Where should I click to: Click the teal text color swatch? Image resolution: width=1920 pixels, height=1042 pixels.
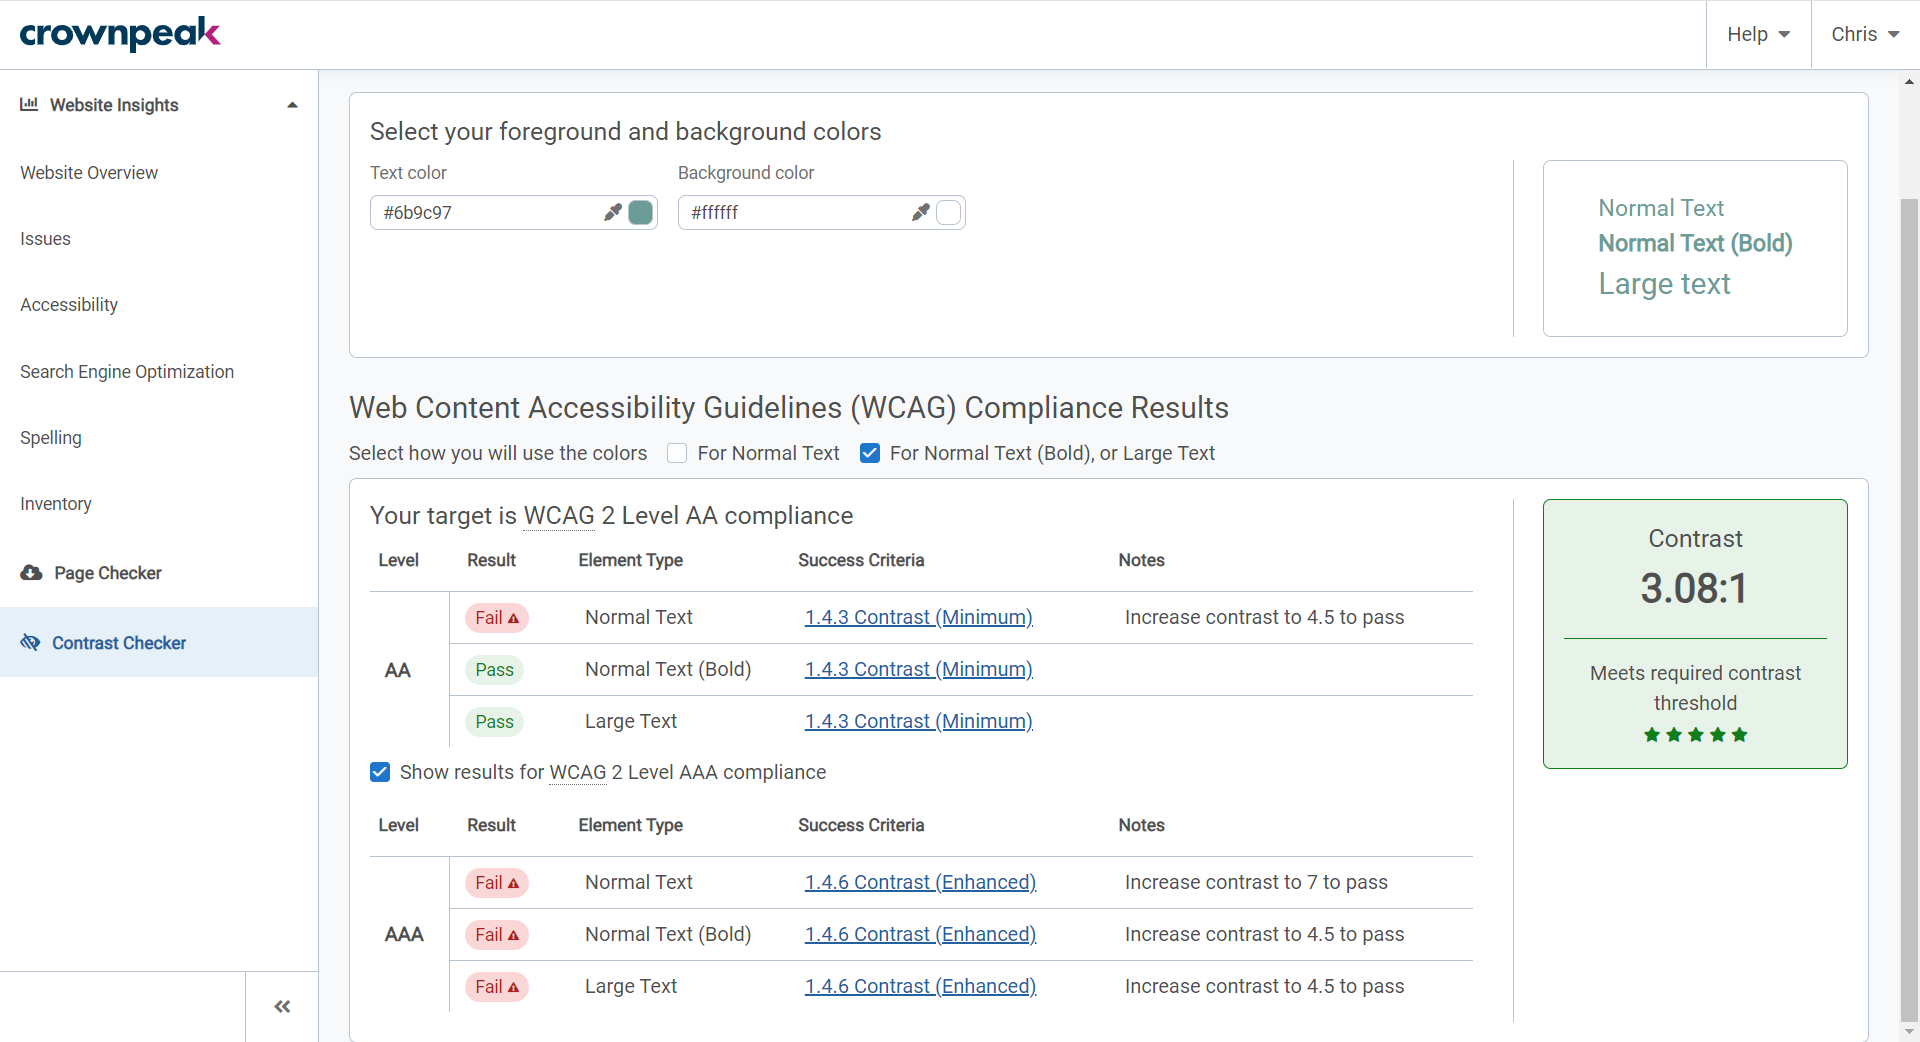point(641,212)
